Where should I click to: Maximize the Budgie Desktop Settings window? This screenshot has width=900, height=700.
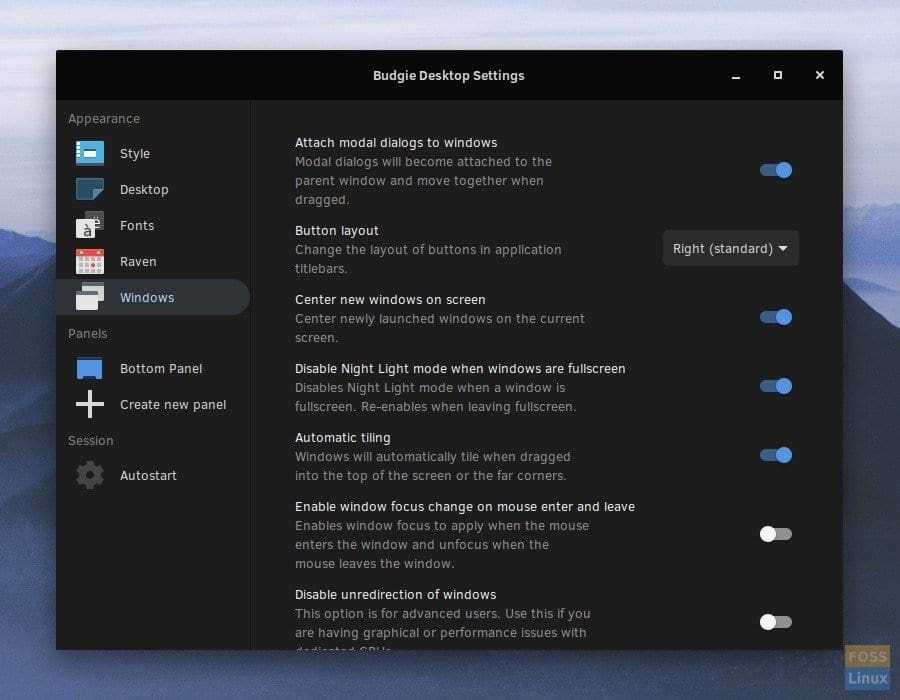[x=778, y=75]
